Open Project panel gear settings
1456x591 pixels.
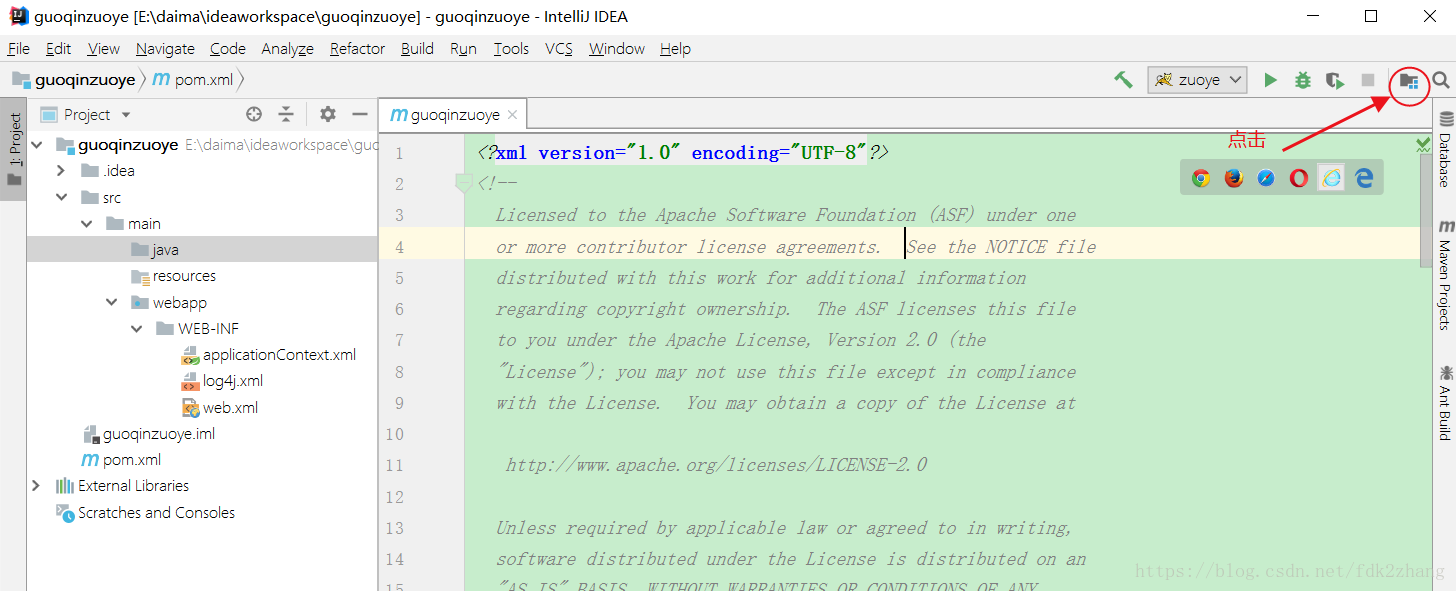coord(328,114)
